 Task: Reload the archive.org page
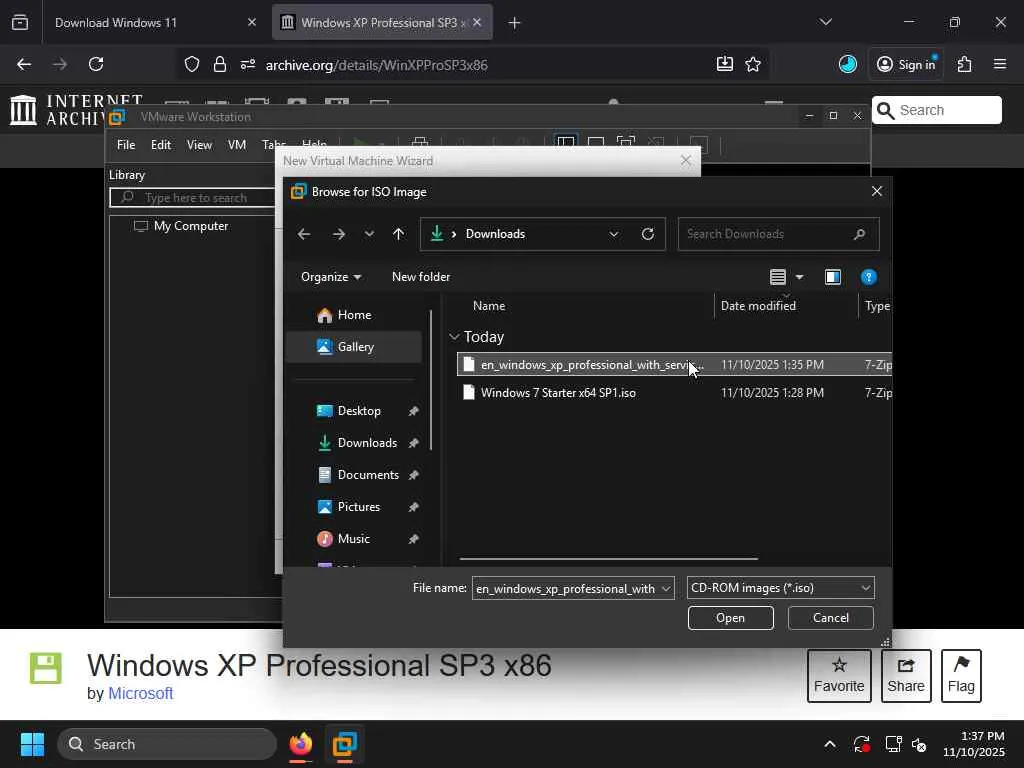96,65
